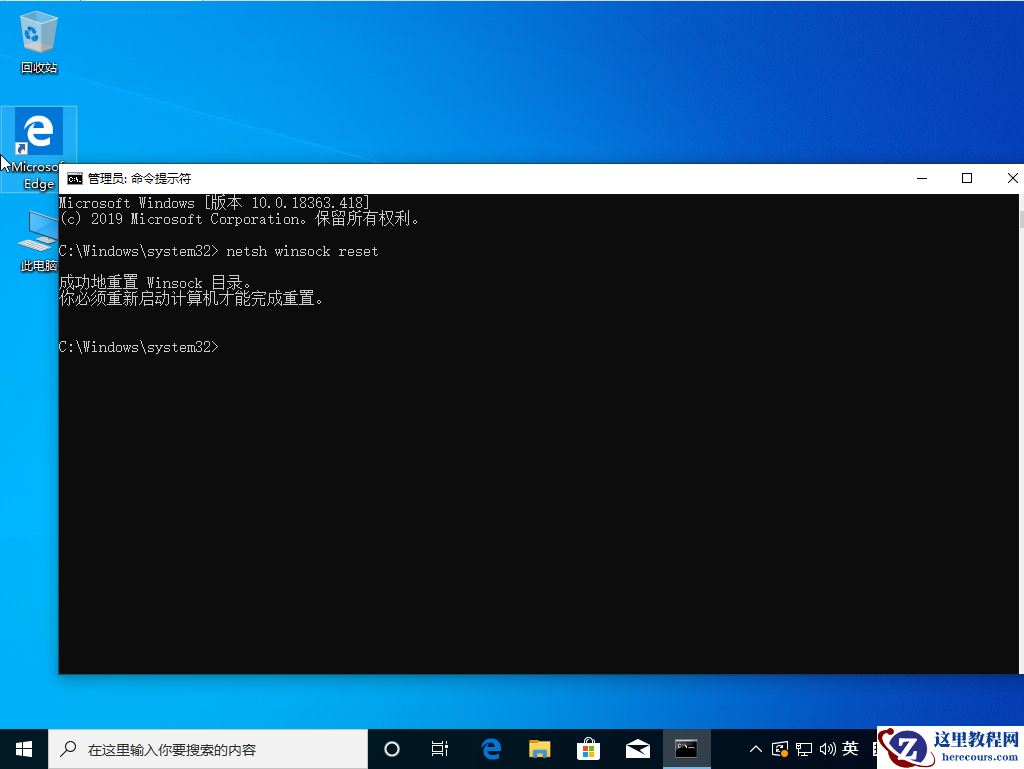This screenshot has width=1024, height=769.
Task: Click the network status tray icon
Action: click(x=803, y=748)
